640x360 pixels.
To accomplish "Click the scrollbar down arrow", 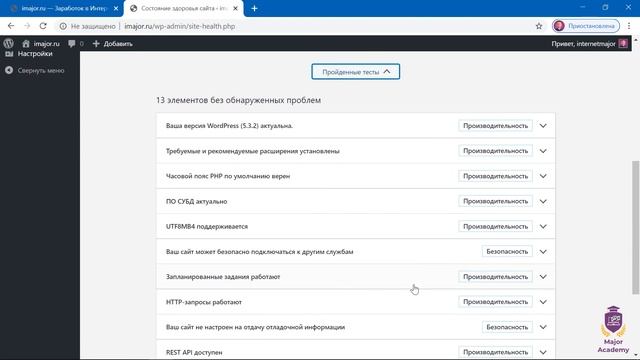I will point(636,355).
